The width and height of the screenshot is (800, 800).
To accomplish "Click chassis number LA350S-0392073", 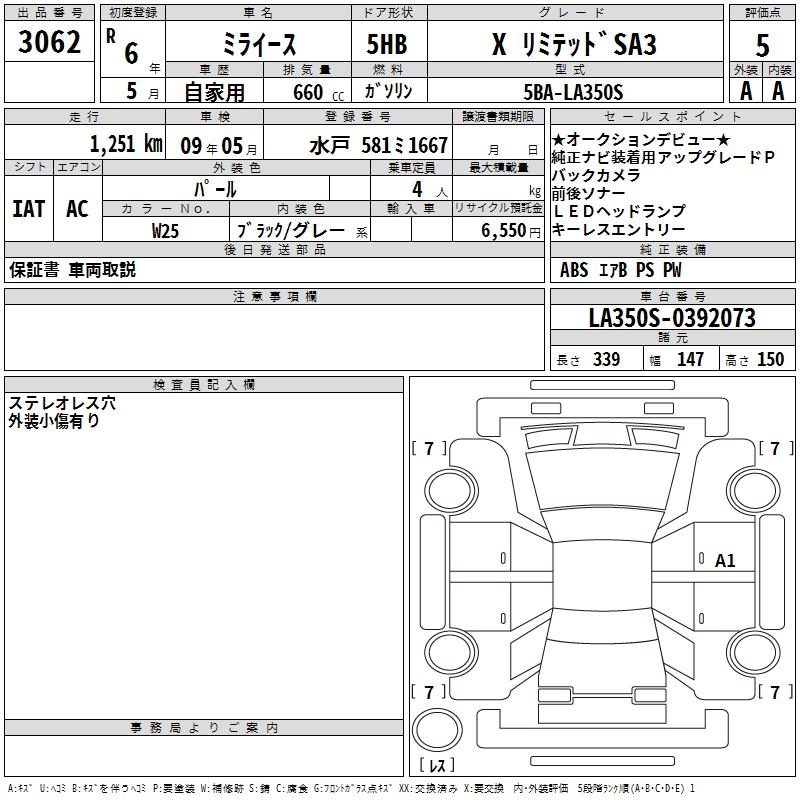I will [x=672, y=318].
